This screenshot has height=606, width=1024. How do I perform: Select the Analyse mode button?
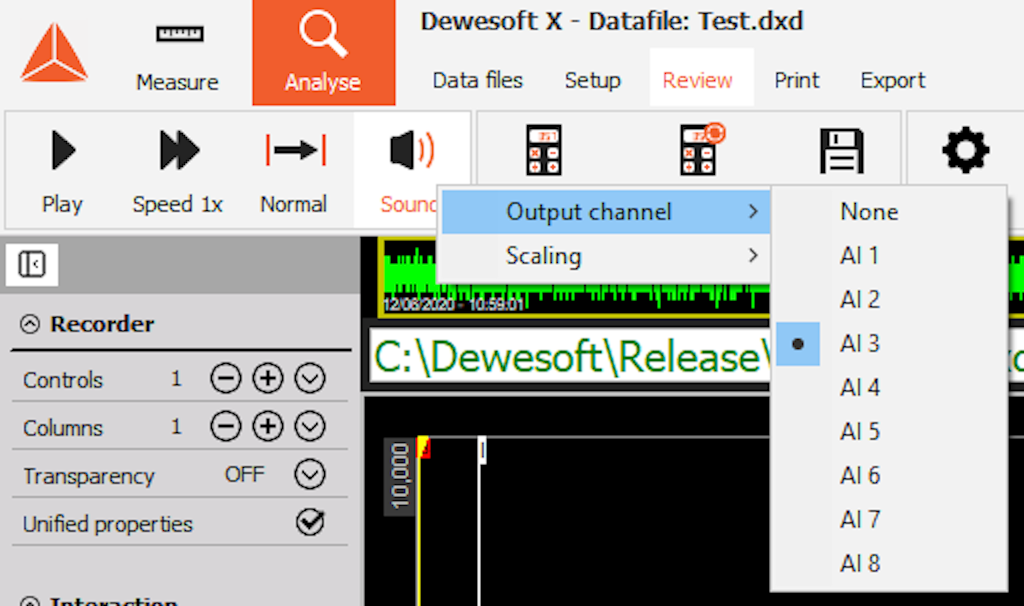(x=323, y=52)
